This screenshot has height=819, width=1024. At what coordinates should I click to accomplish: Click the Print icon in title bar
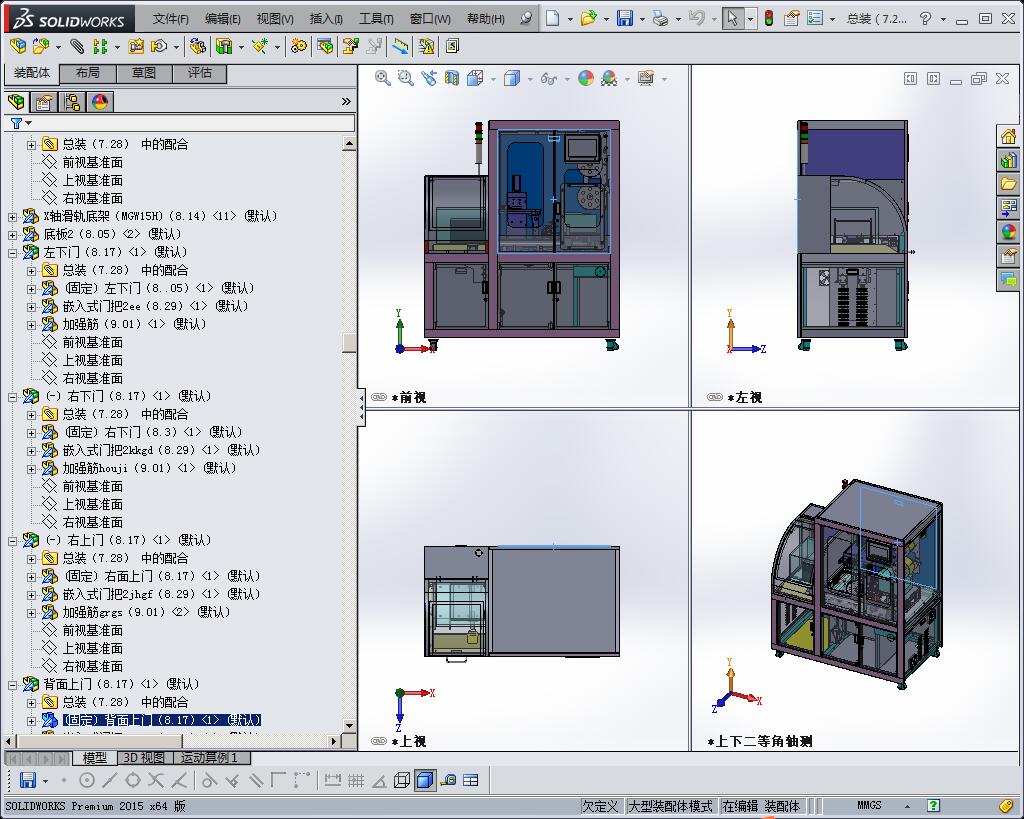[660, 18]
